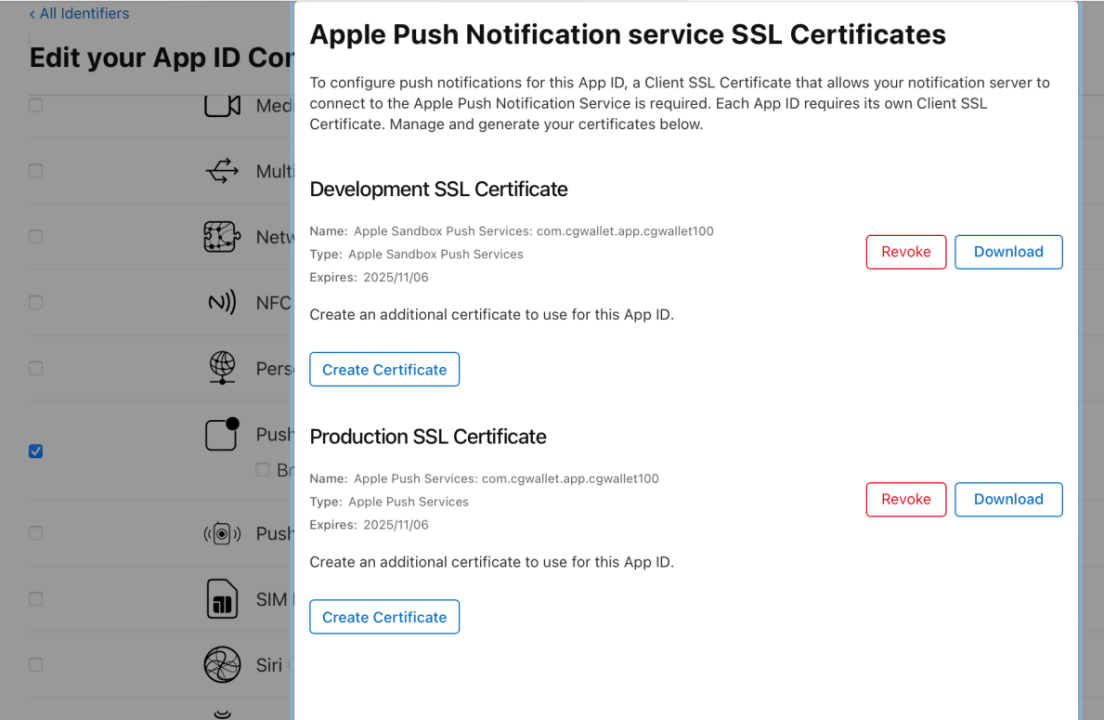Click the Personal VPN globe icon
Viewport: 1104px width, 720px height.
click(x=222, y=368)
